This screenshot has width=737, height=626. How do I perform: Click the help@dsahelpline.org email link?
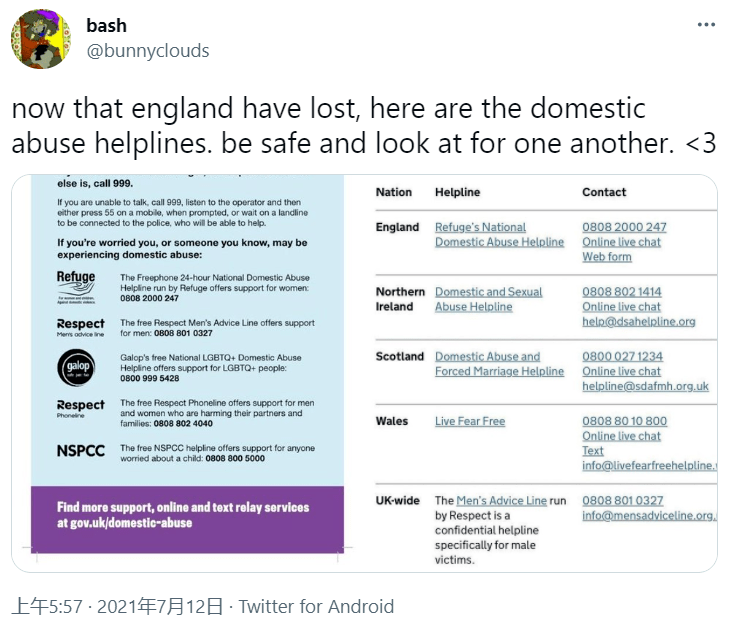(638, 321)
